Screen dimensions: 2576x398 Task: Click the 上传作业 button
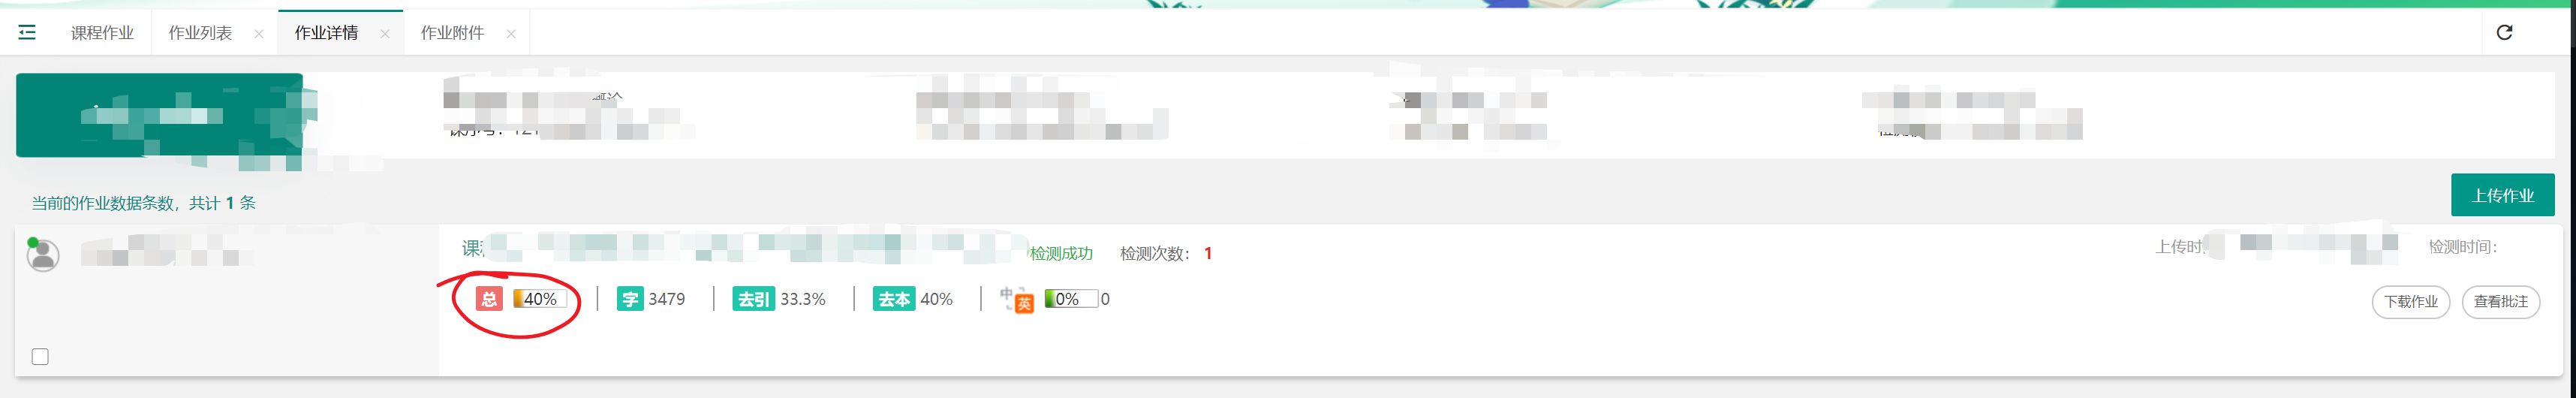2502,195
